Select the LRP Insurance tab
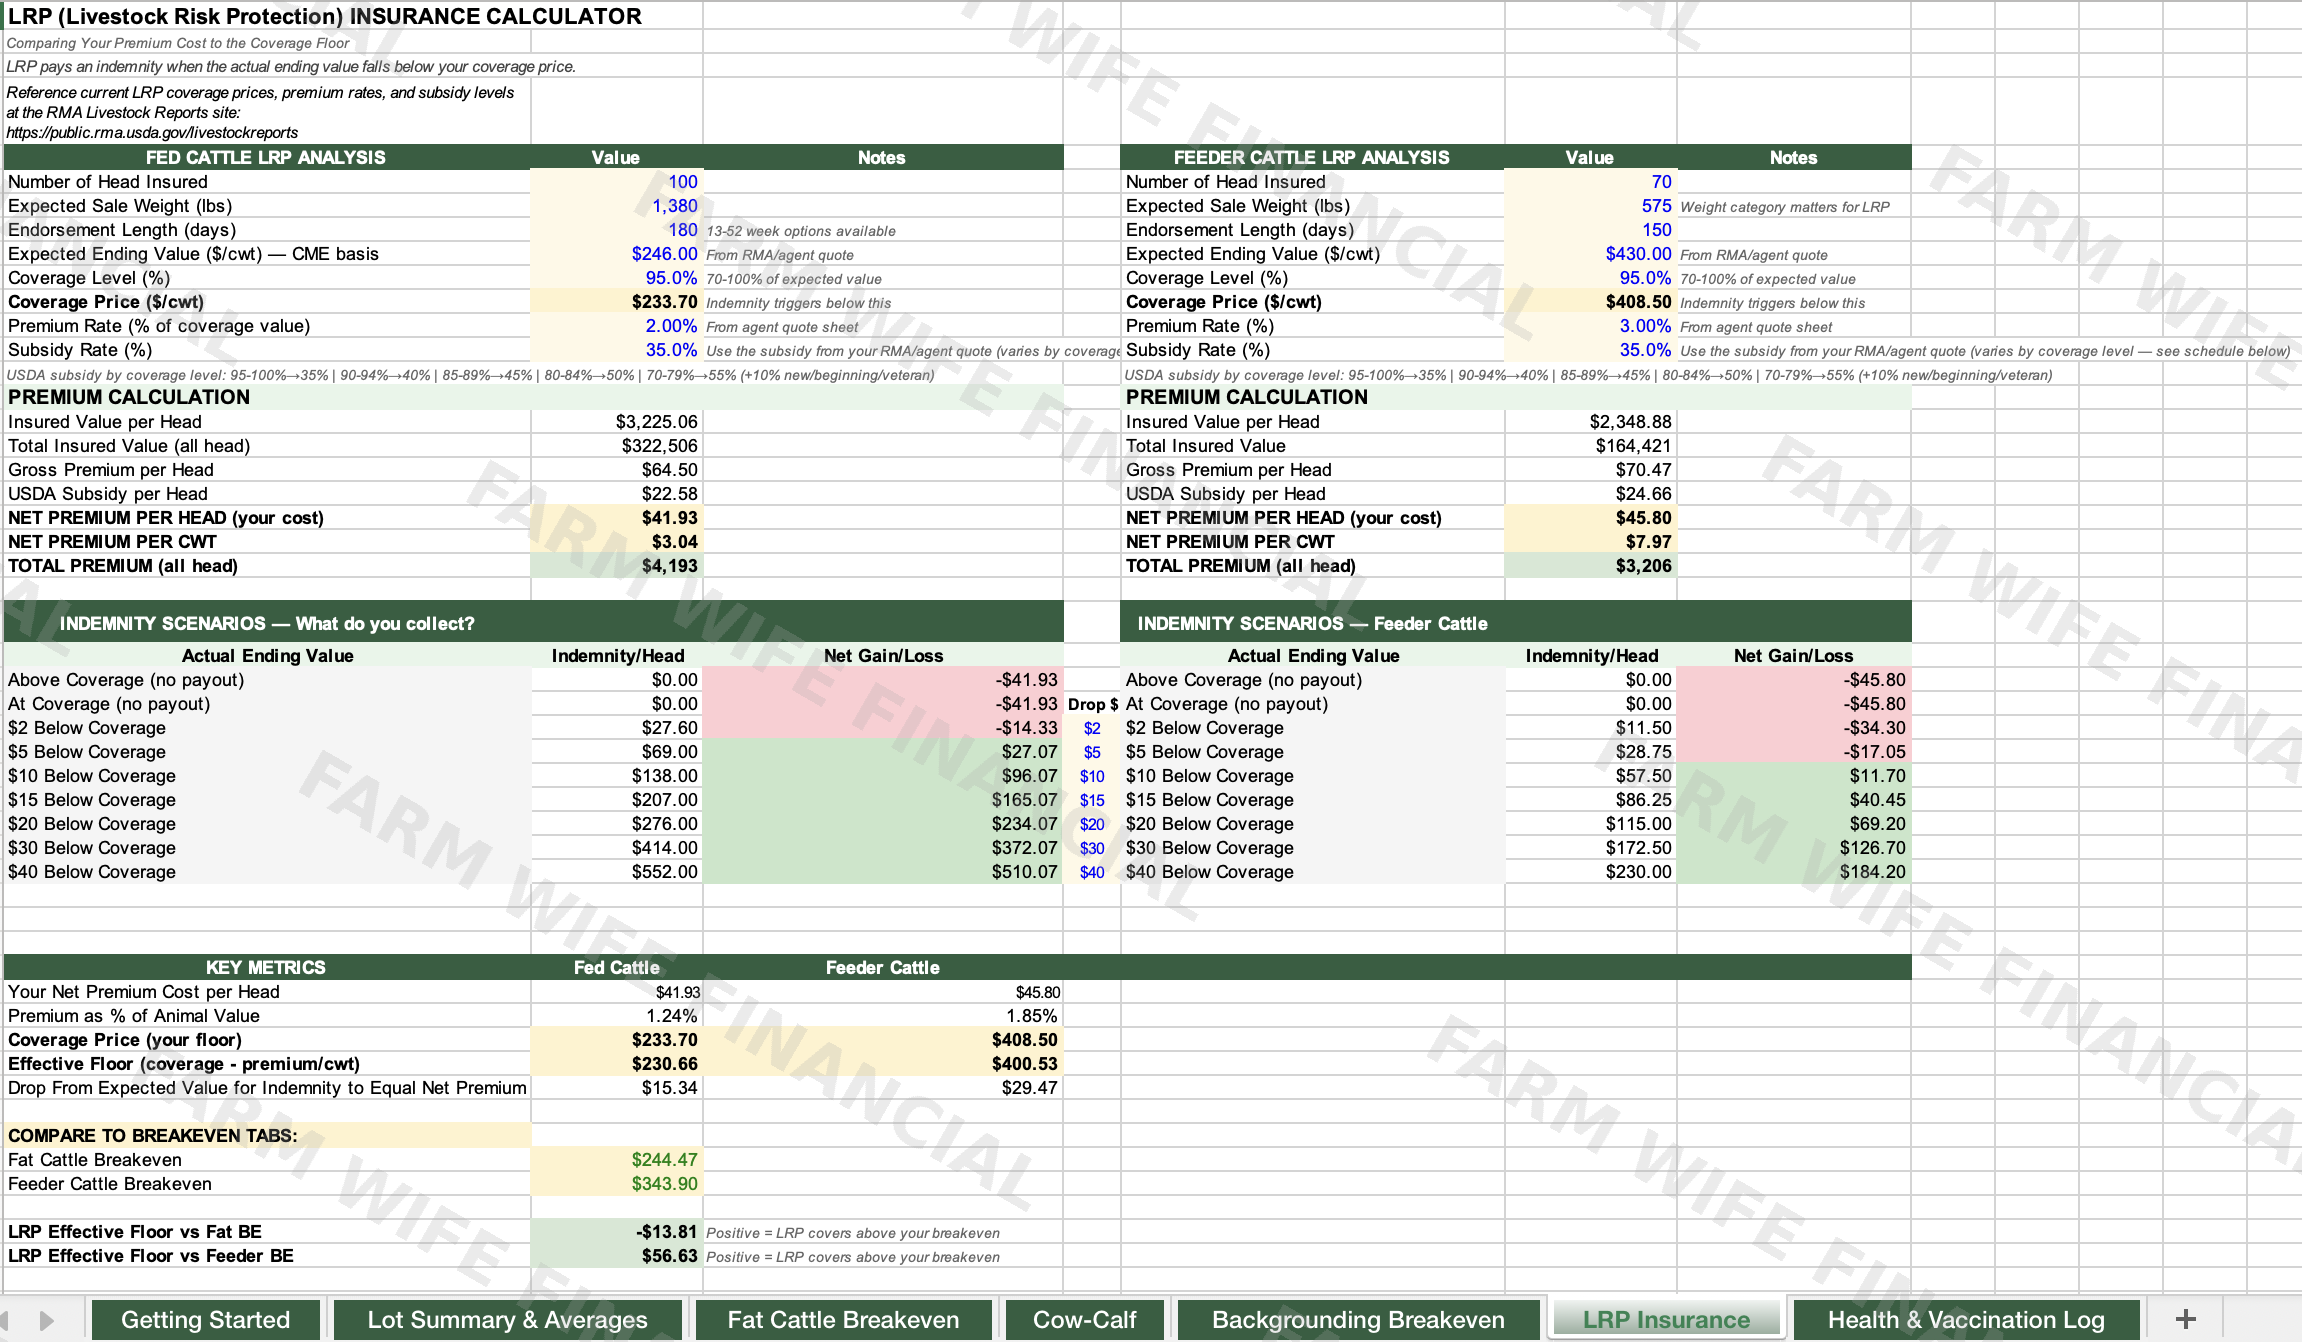This screenshot has height=1342, width=2302. click(x=1666, y=1319)
